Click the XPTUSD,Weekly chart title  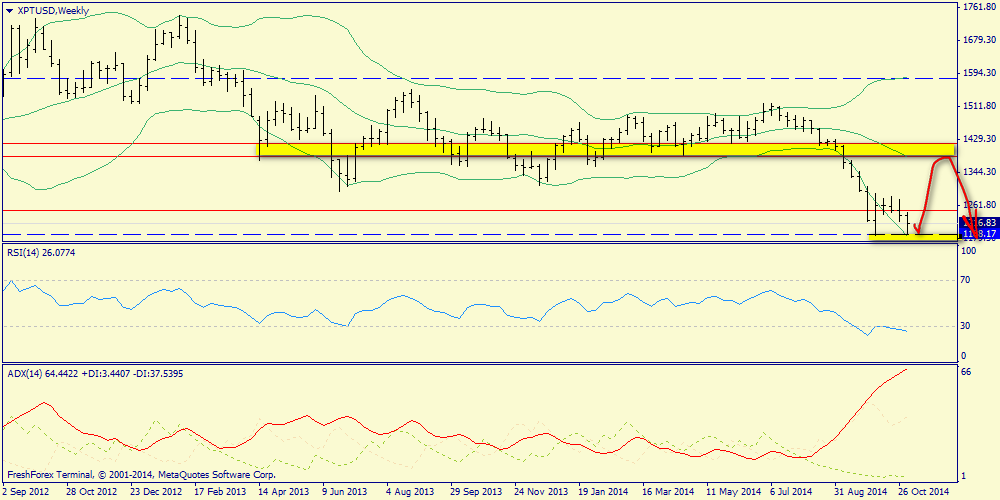[x=52, y=10]
